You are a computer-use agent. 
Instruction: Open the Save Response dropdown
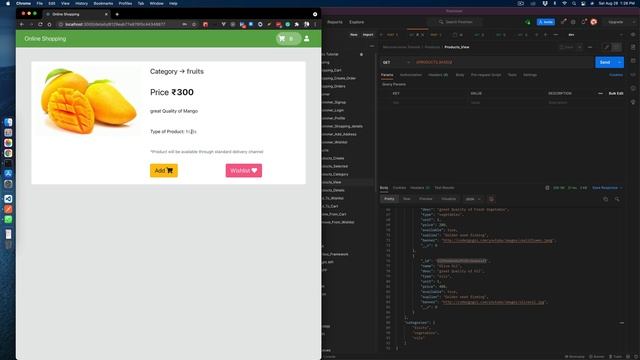pos(607,188)
